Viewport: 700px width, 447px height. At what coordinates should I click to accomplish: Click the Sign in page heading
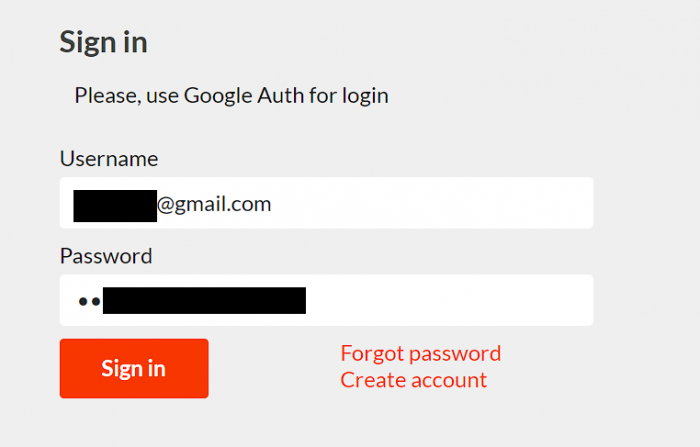(103, 42)
